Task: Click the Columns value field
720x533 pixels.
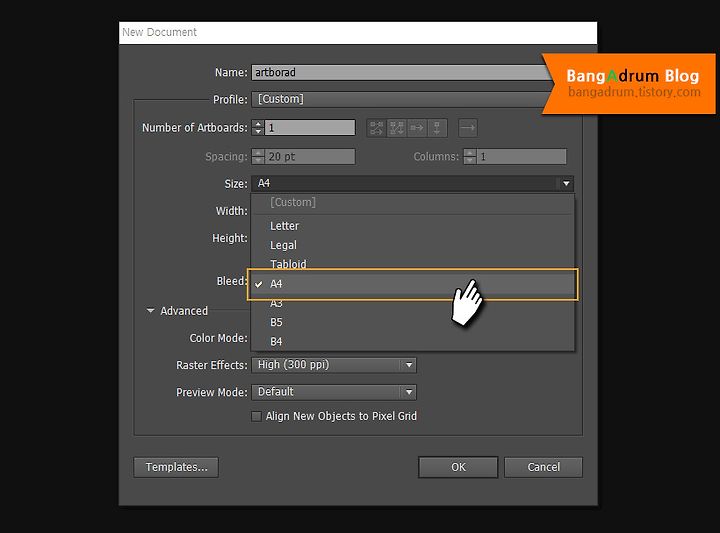Action: coord(522,157)
